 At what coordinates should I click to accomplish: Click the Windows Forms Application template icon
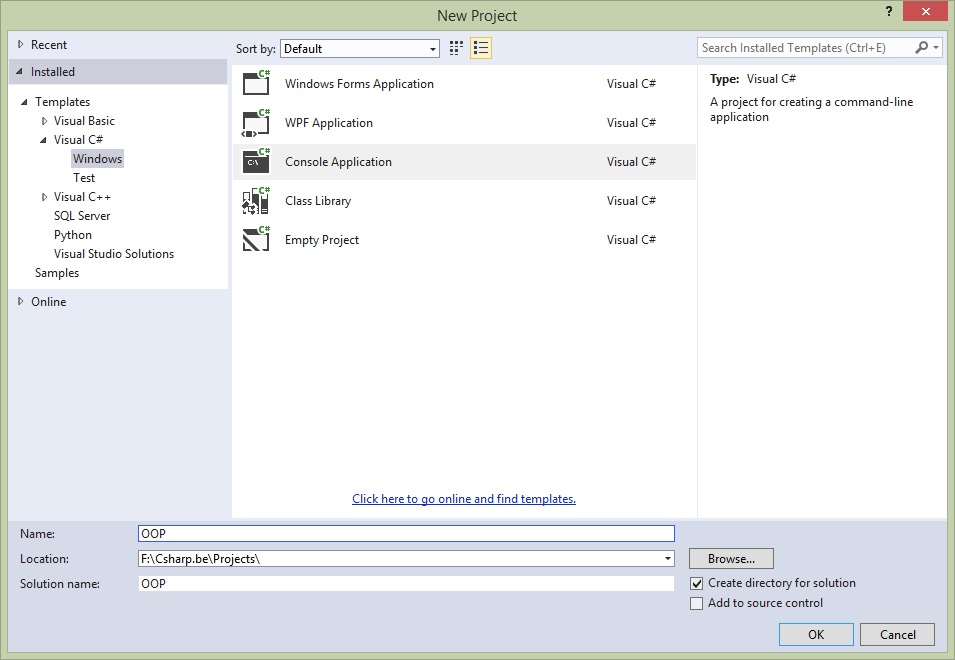256,83
